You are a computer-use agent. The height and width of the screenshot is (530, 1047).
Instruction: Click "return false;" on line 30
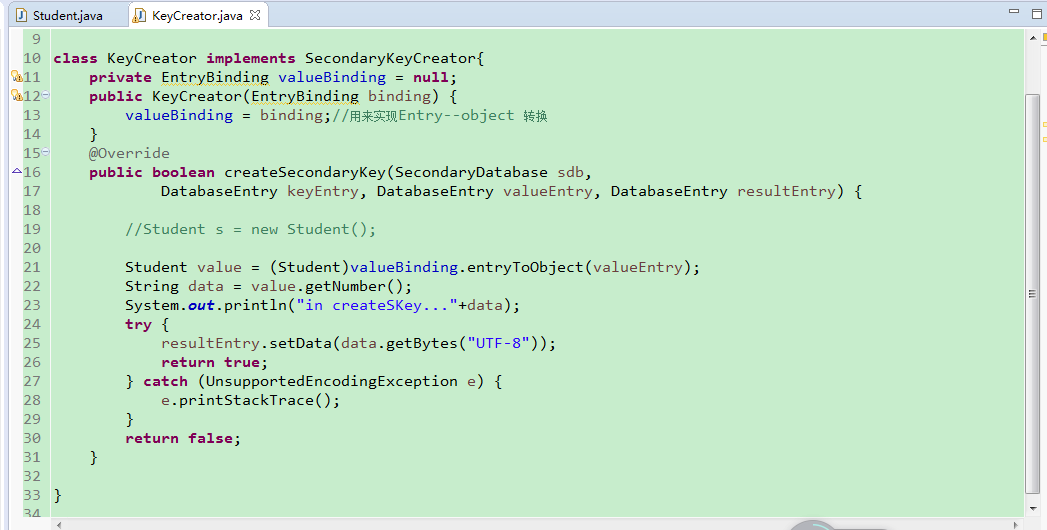183,439
